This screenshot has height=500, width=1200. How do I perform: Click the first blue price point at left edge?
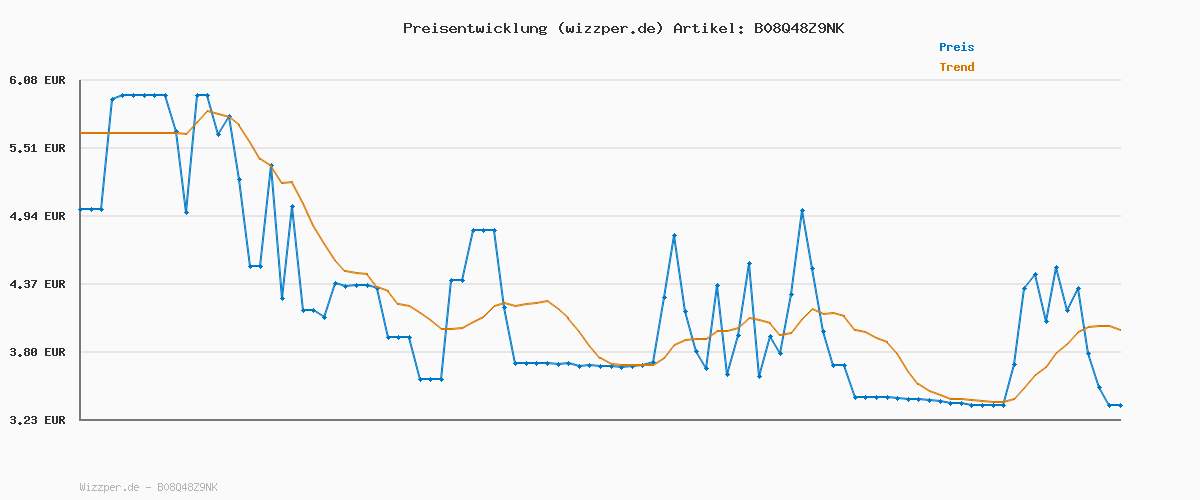[81, 209]
